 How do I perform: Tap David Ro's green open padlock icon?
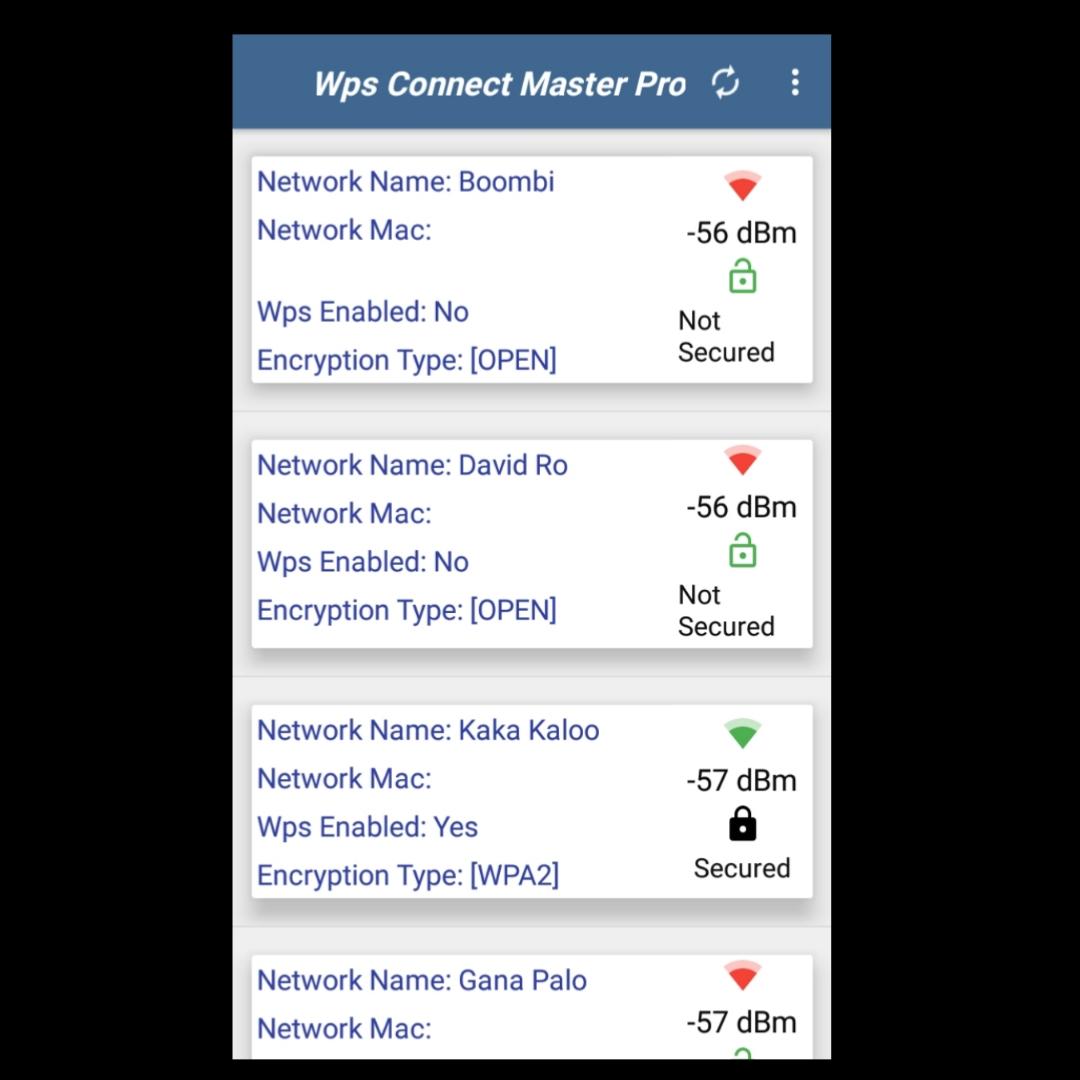tap(742, 550)
